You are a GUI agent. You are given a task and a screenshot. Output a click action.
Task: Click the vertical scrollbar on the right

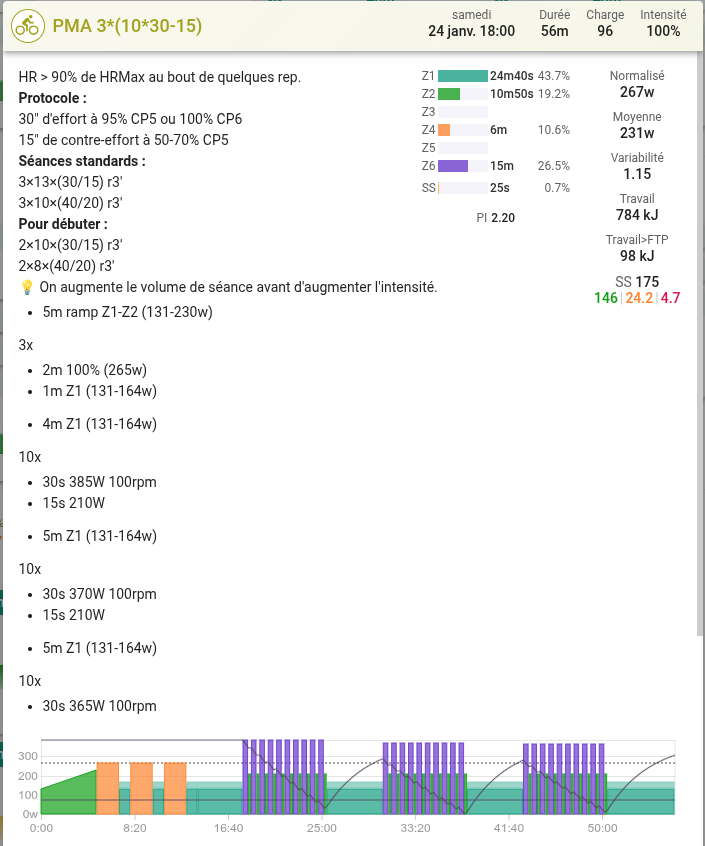pos(699,350)
